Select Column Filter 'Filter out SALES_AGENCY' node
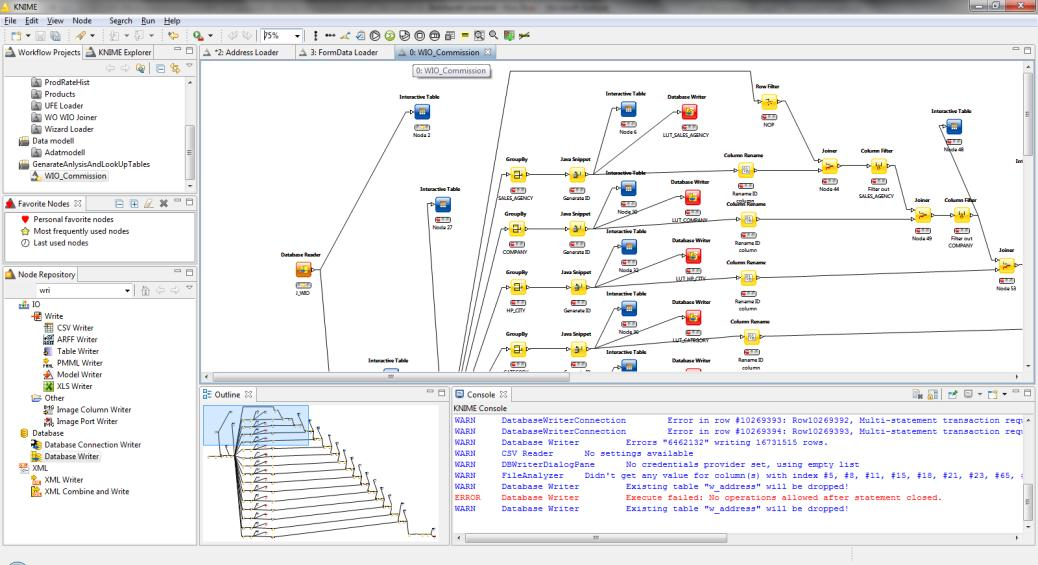 point(878,166)
